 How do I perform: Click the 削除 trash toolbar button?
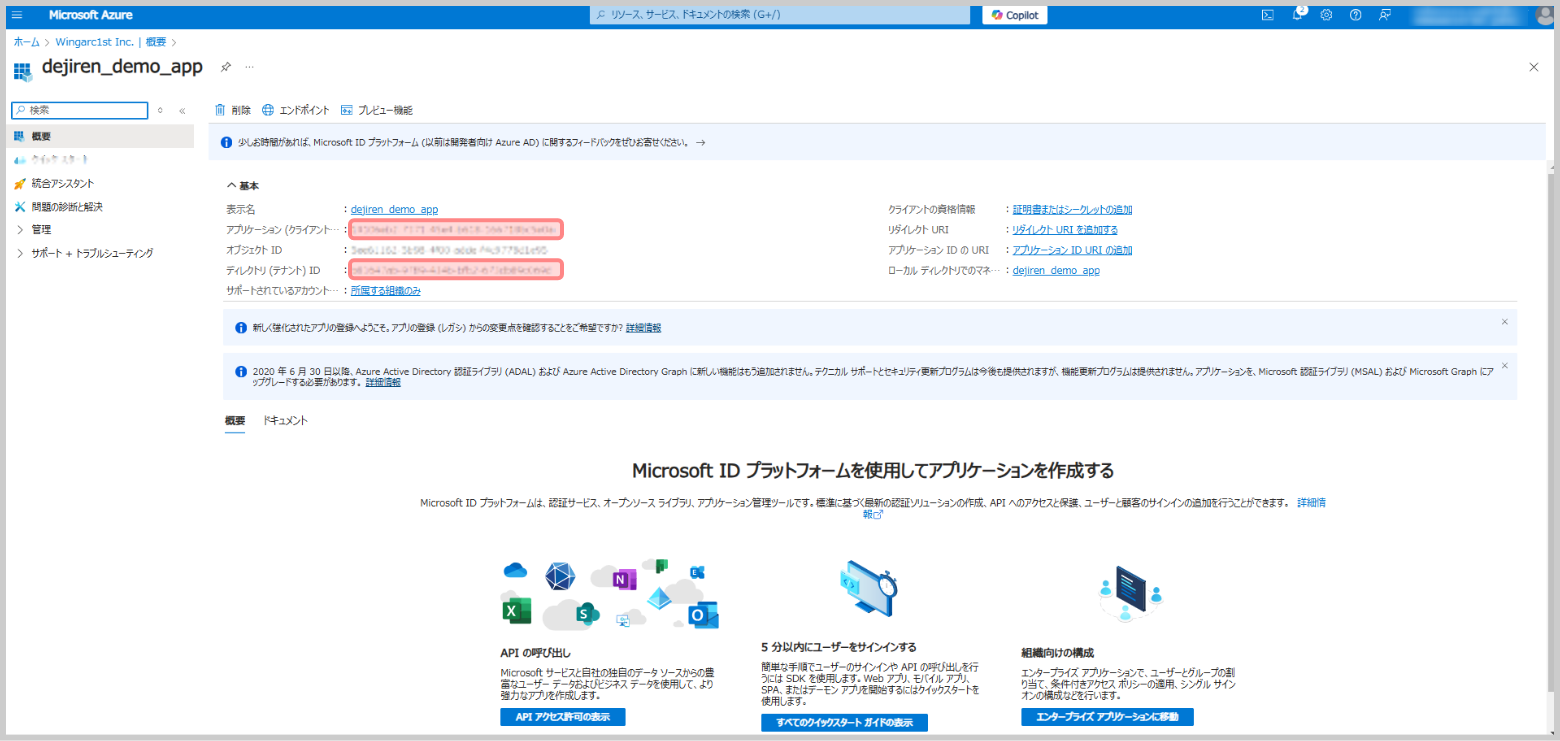click(x=233, y=110)
